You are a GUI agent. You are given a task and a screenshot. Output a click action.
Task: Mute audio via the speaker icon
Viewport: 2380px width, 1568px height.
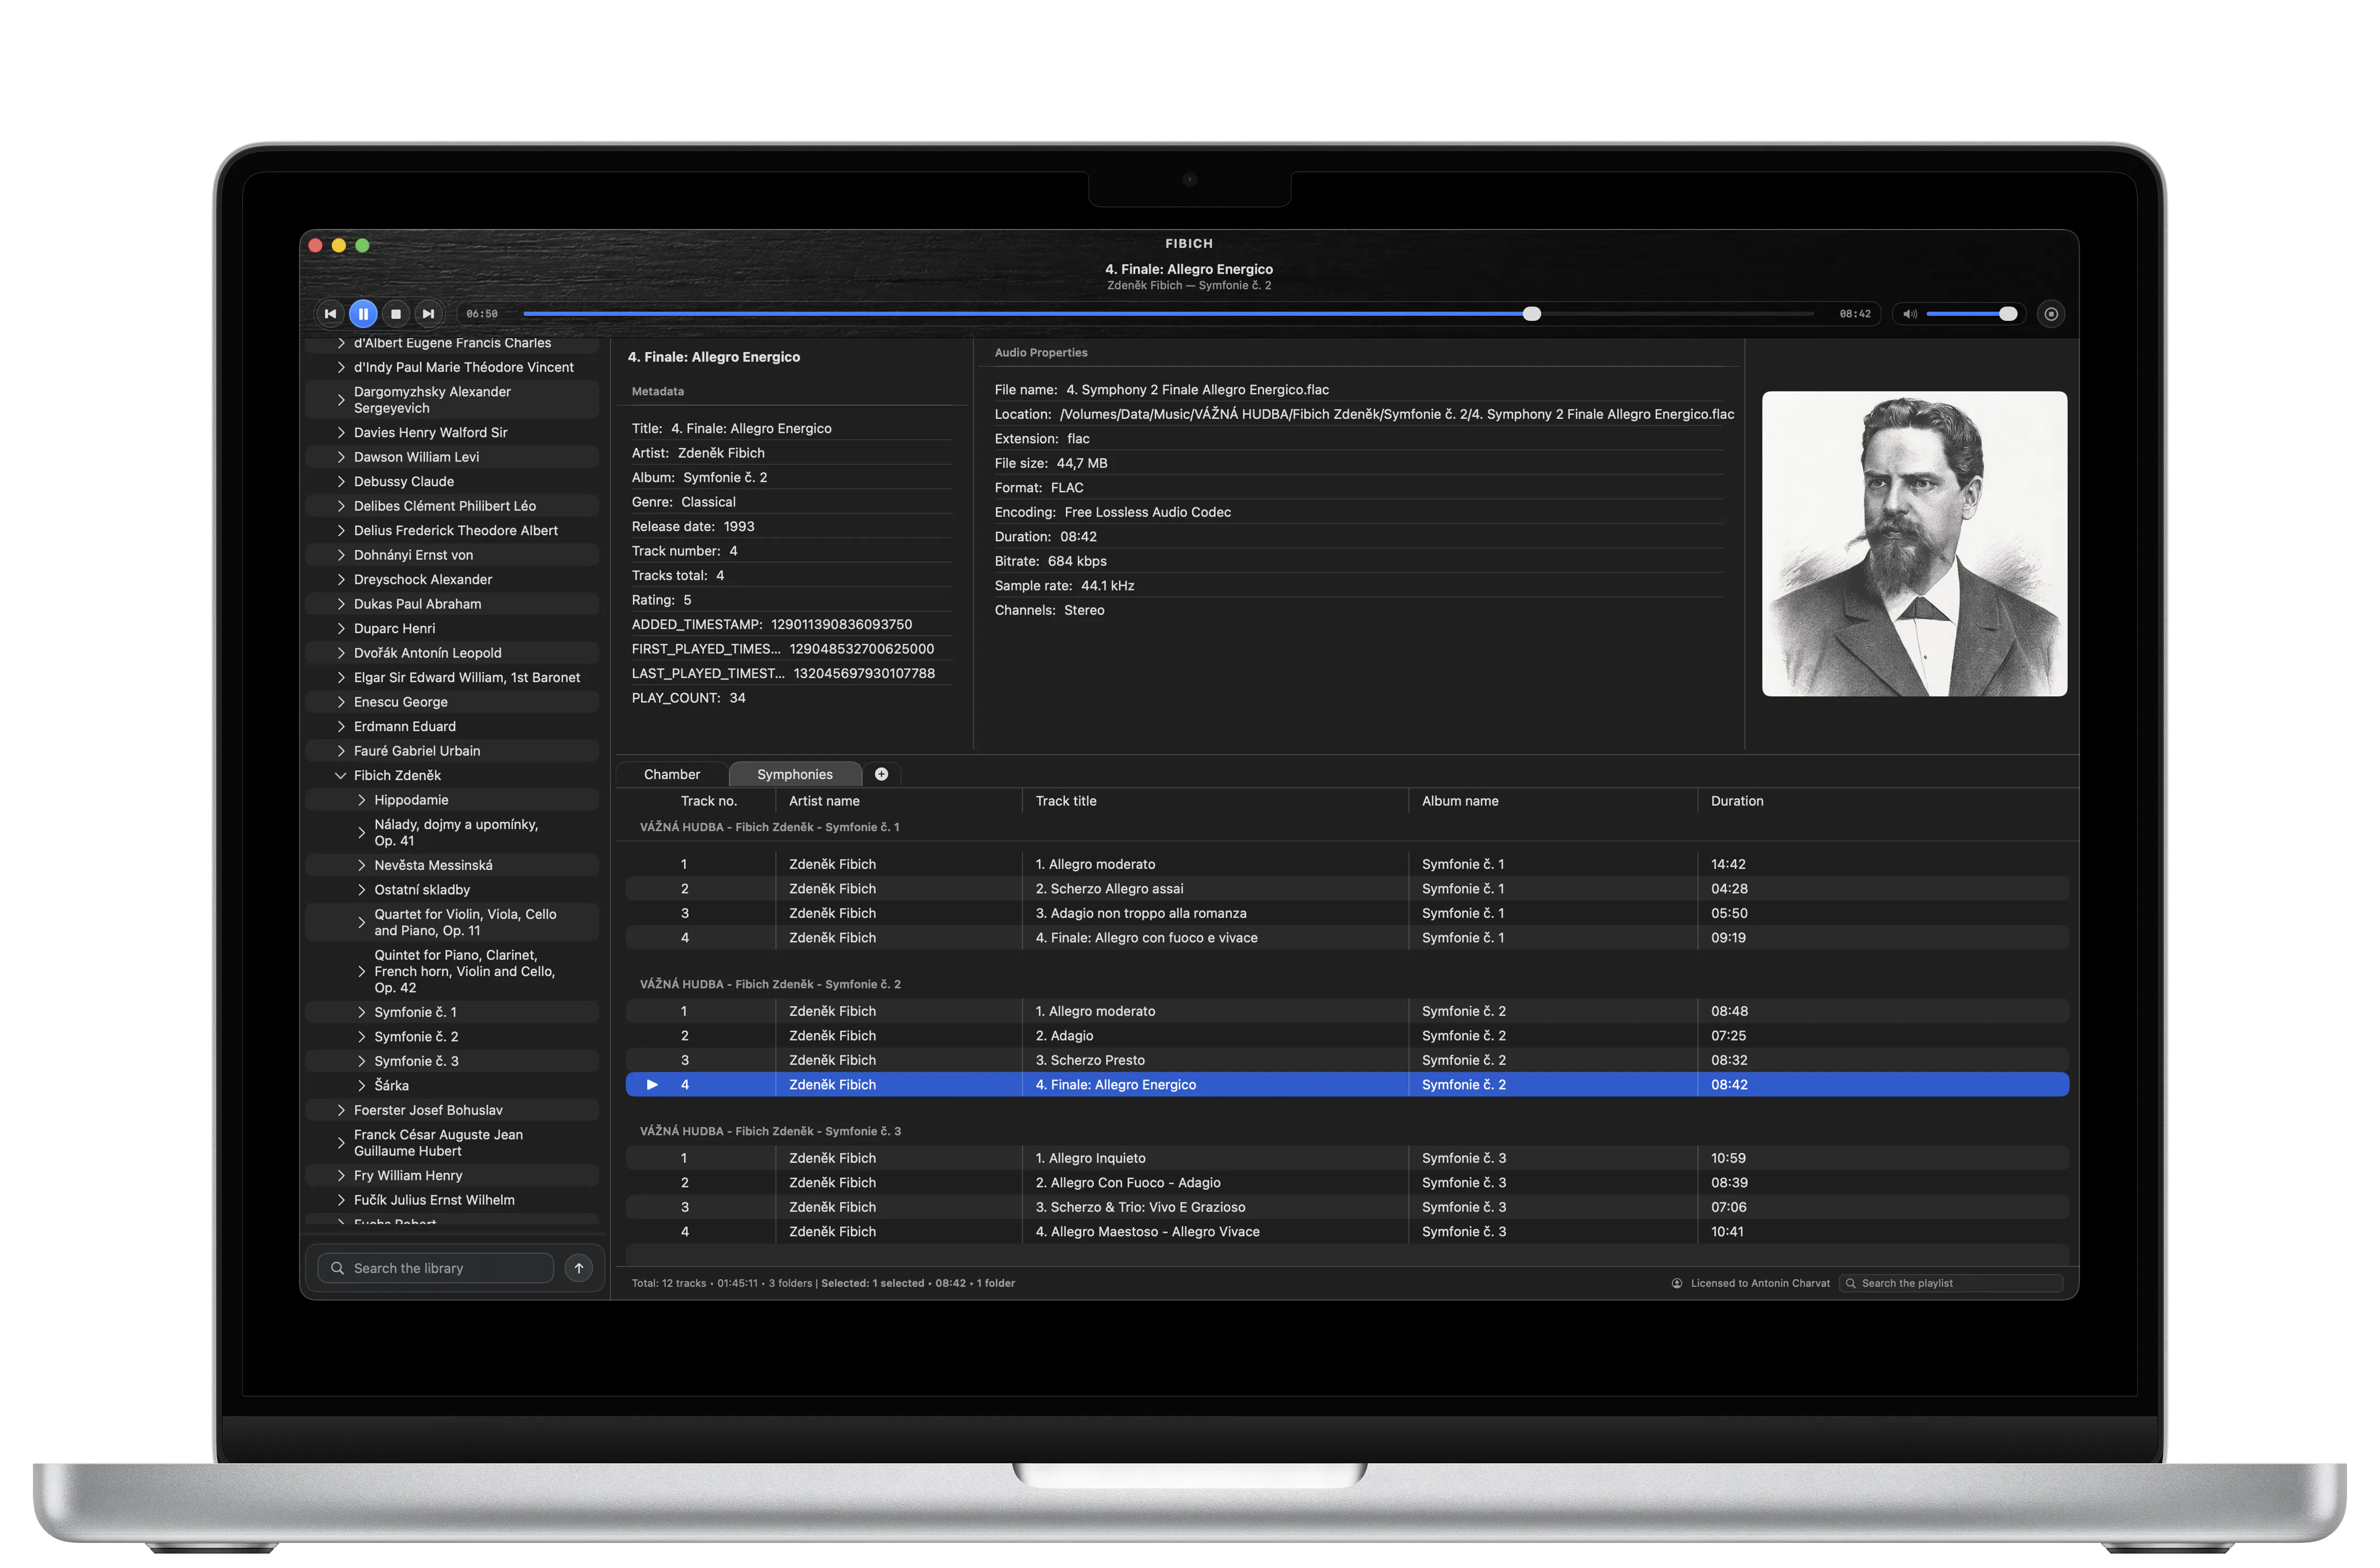(x=1909, y=314)
